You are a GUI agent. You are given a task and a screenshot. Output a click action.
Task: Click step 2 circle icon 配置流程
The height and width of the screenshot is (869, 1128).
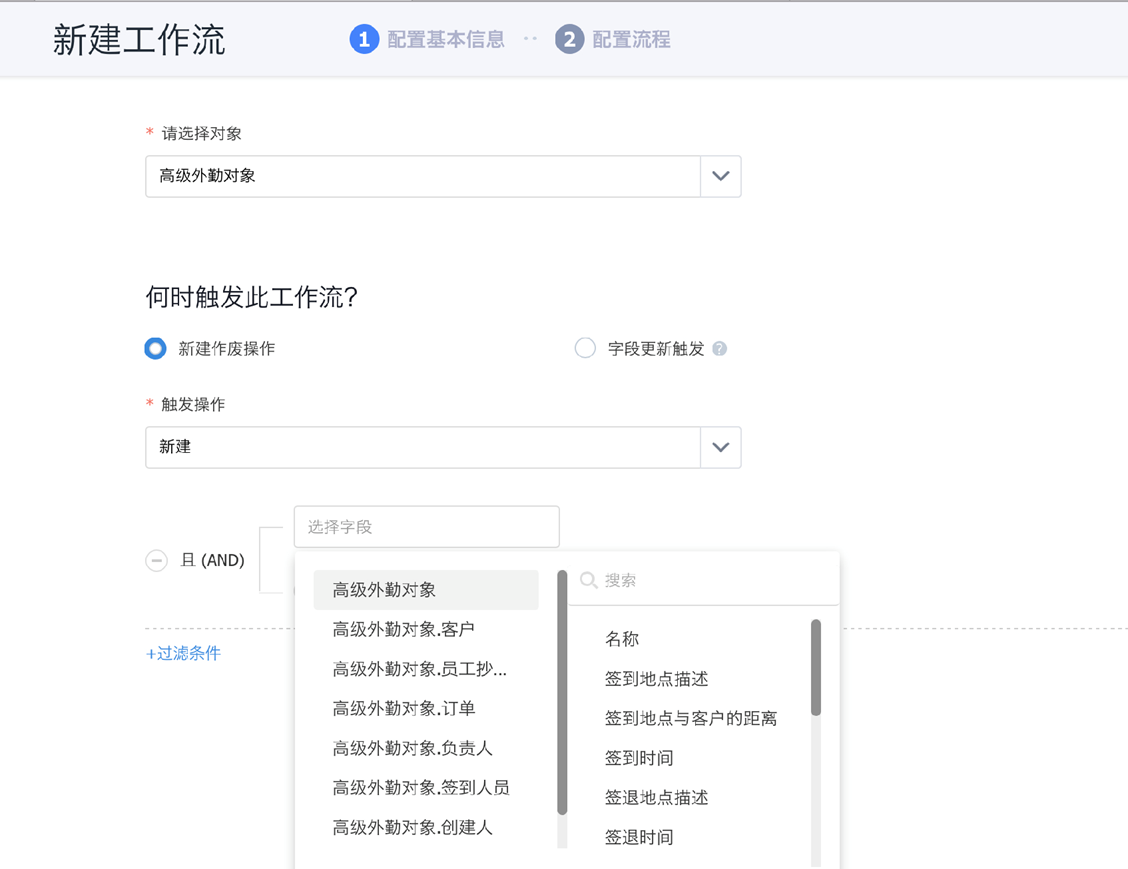(569, 40)
